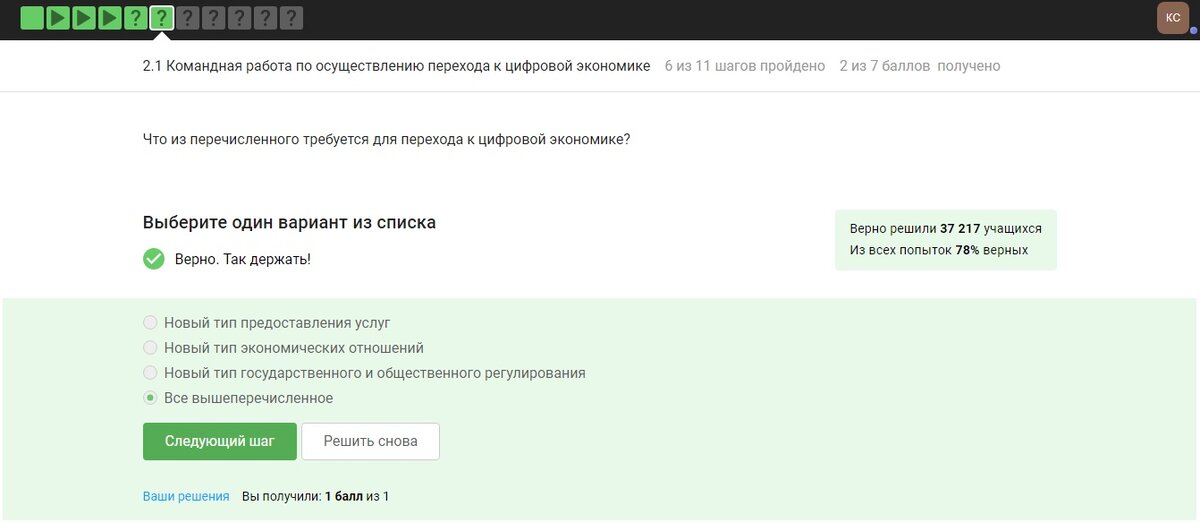Image resolution: width=1200 pixels, height=523 pixels.
Task: Go to unfinished quiz step 10
Action: point(266,18)
